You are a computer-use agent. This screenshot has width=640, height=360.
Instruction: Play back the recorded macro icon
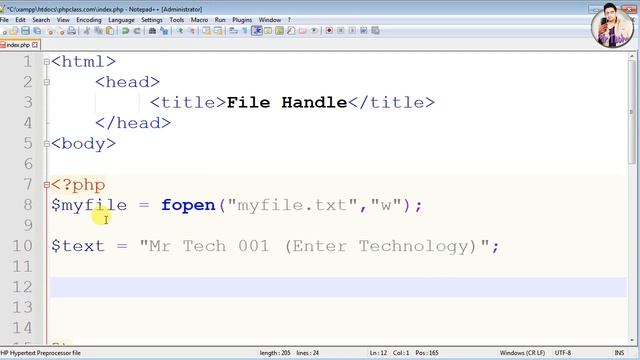coord(352,31)
